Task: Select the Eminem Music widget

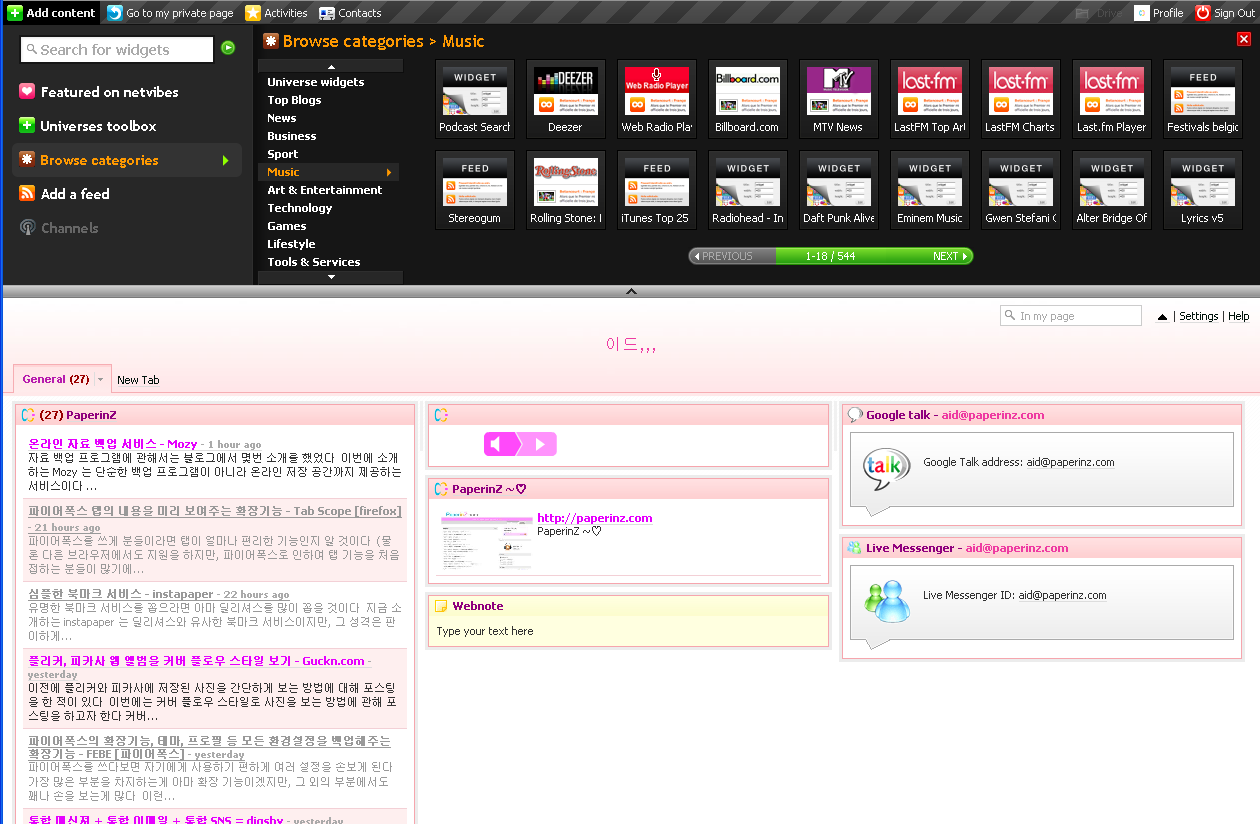Action: click(x=929, y=190)
